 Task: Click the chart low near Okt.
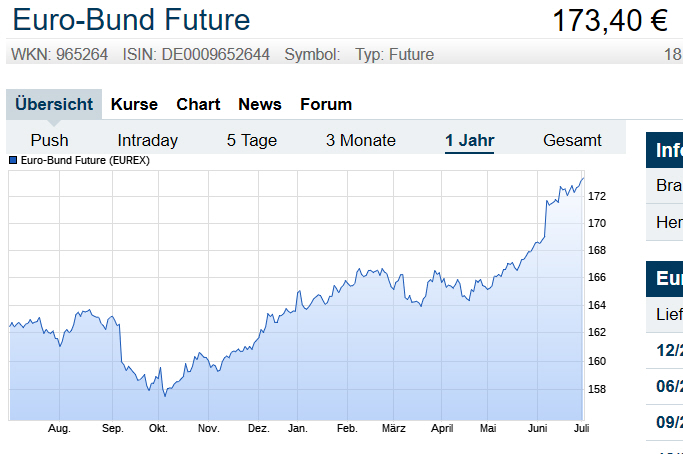click(x=165, y=395)
